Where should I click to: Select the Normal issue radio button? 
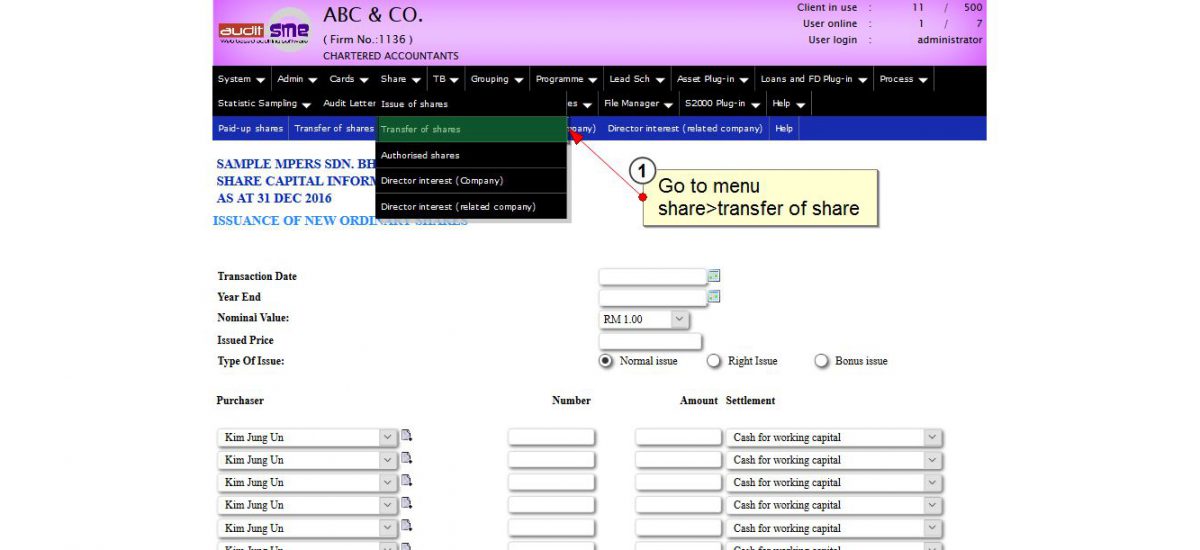click(x=606, y=361)
